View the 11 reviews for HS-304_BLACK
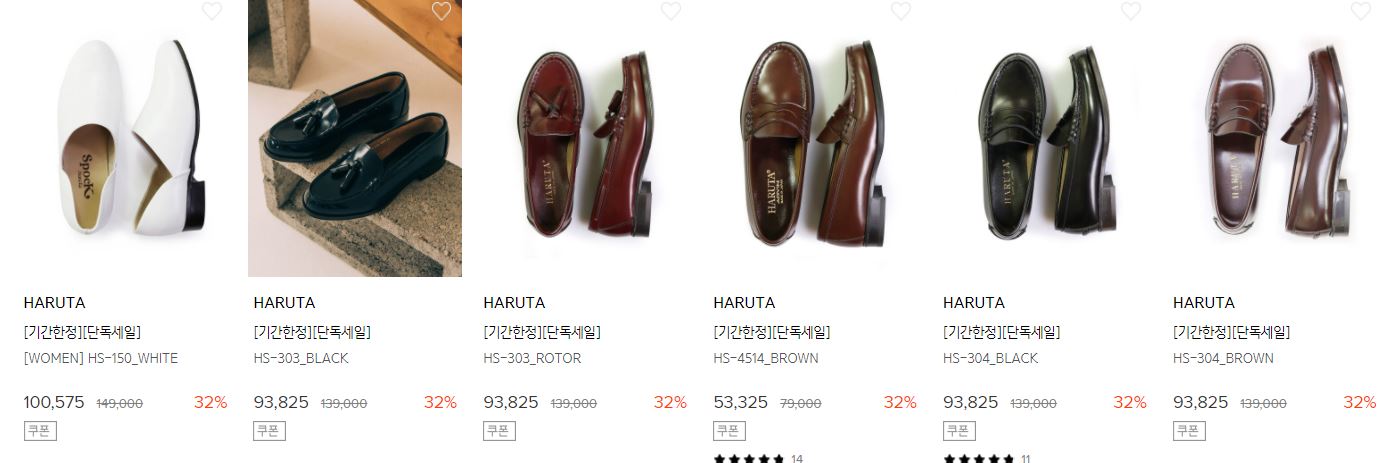This screenshot has width=1388, height=463. 987,459
